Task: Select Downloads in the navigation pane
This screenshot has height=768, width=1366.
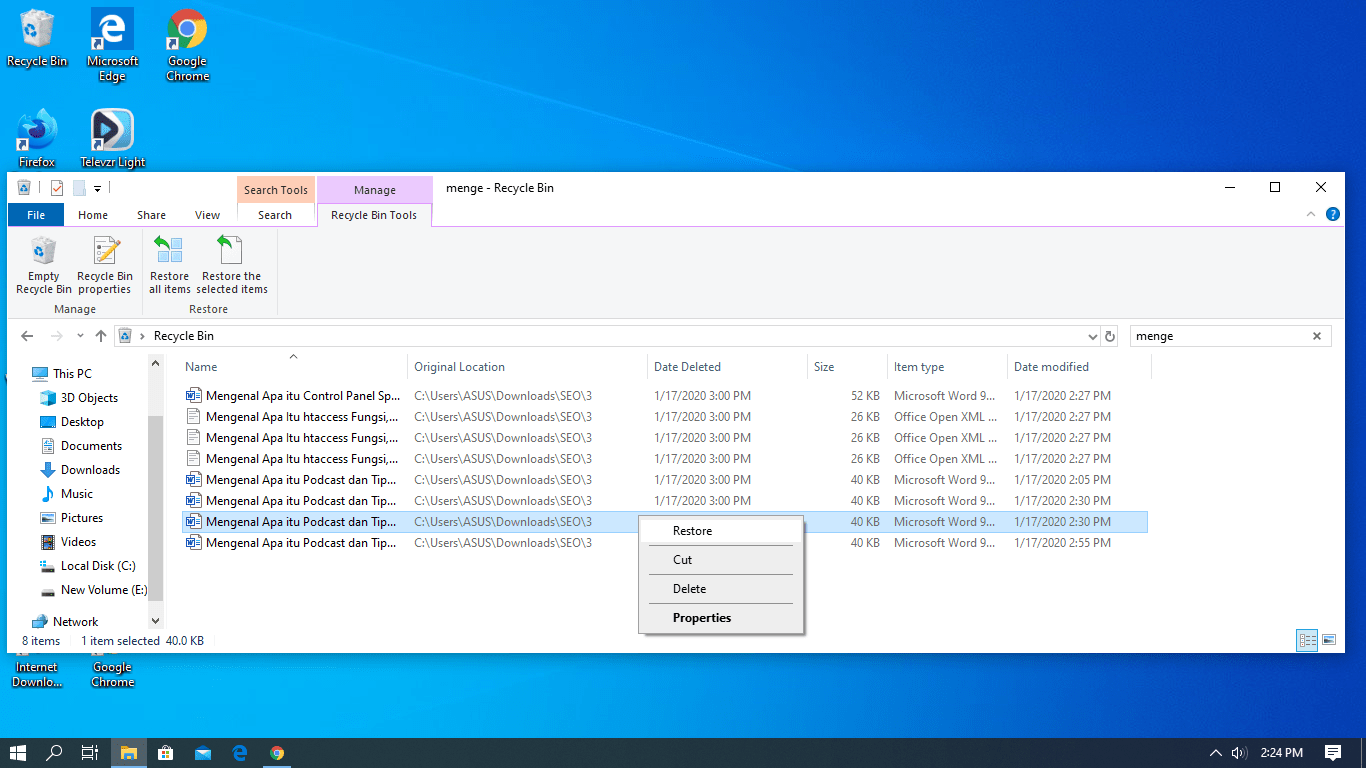Action: [x=90, y=470]
